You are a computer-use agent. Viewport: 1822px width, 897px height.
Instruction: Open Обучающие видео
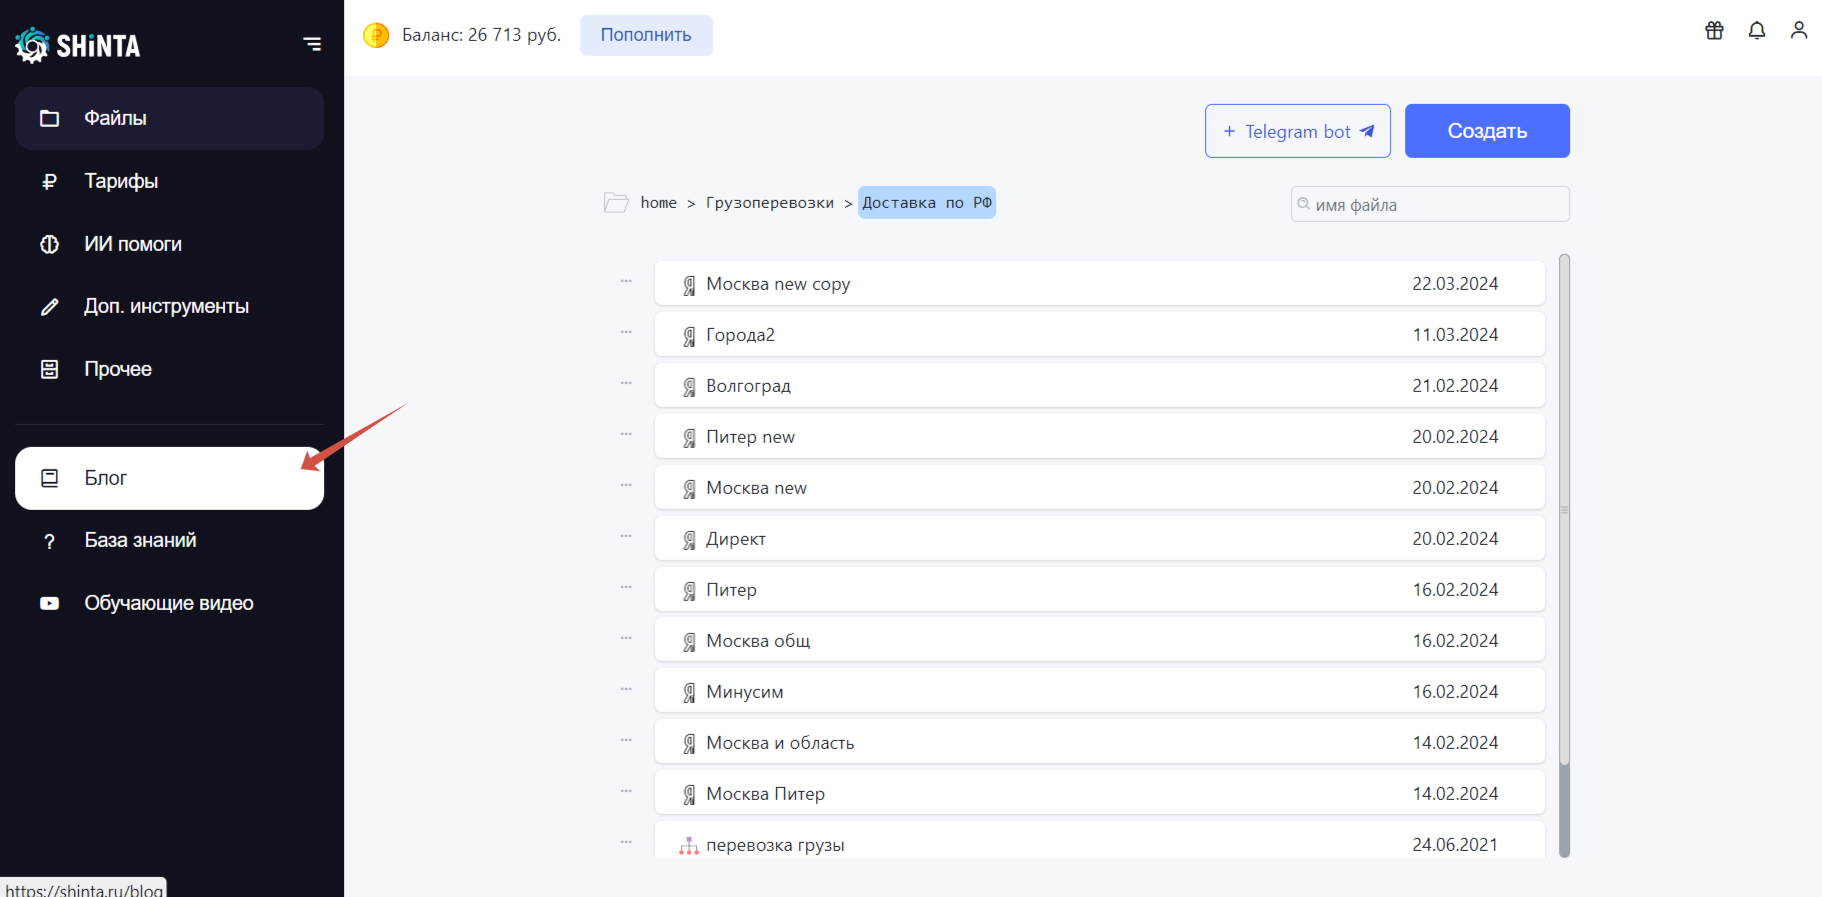[169, 603]
